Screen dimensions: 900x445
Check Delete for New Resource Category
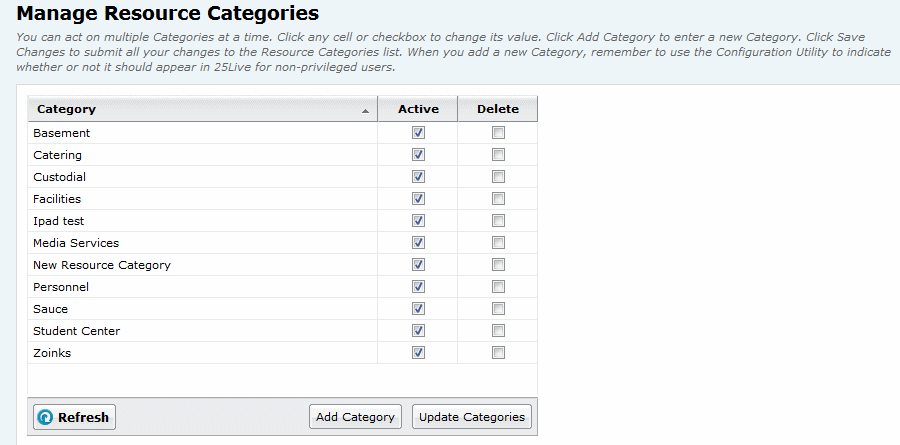coord(498,265)
